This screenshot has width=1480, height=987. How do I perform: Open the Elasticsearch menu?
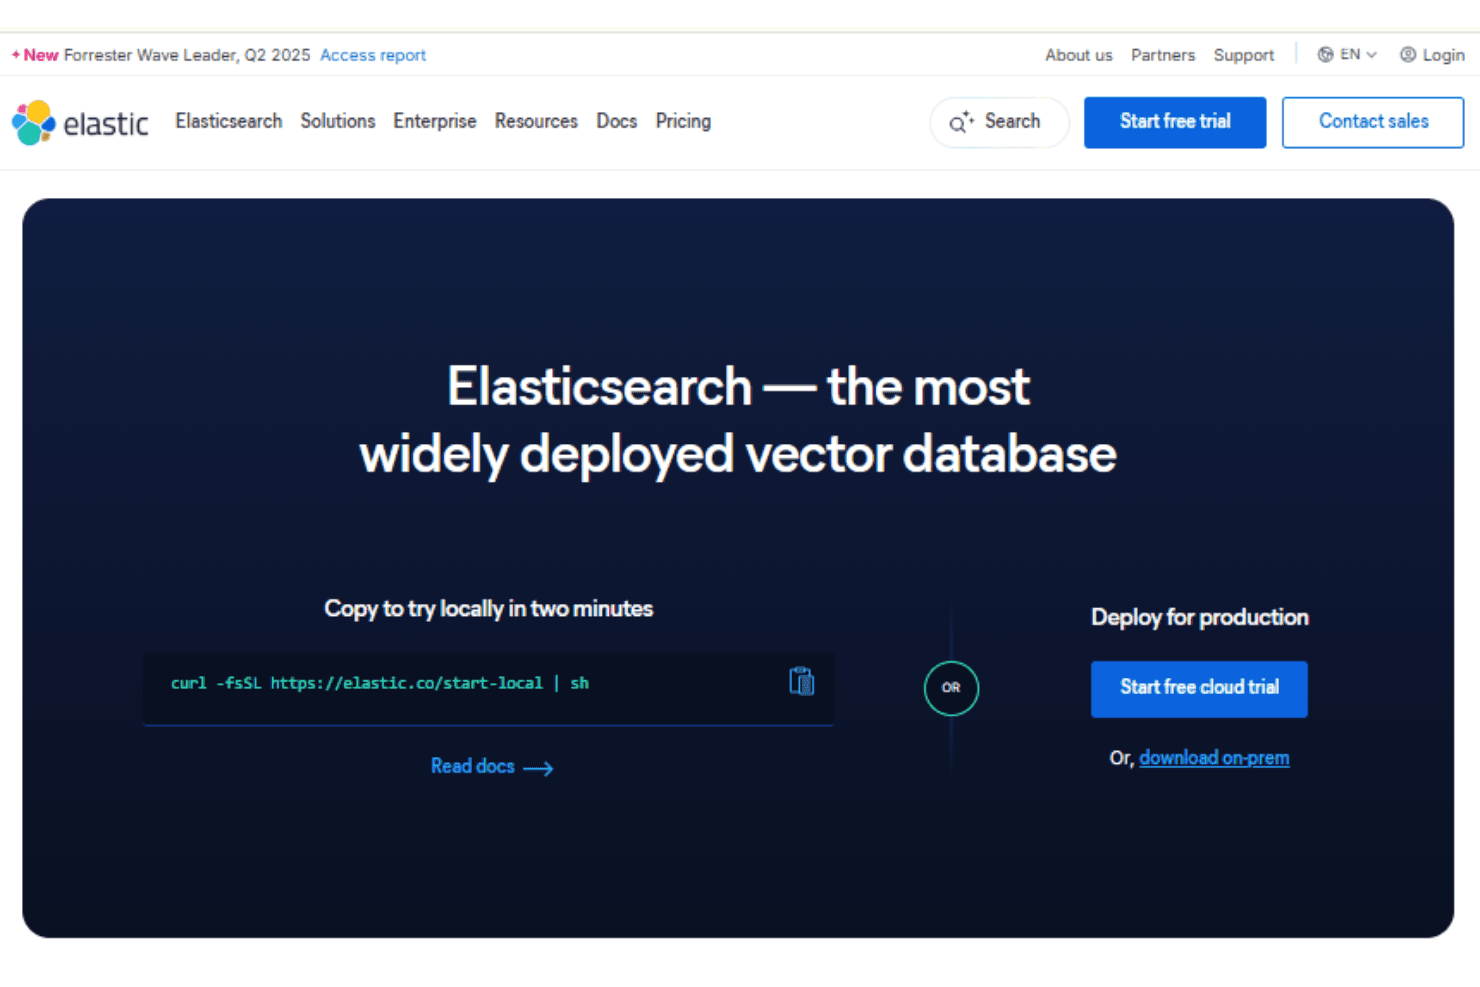(229, 121)
